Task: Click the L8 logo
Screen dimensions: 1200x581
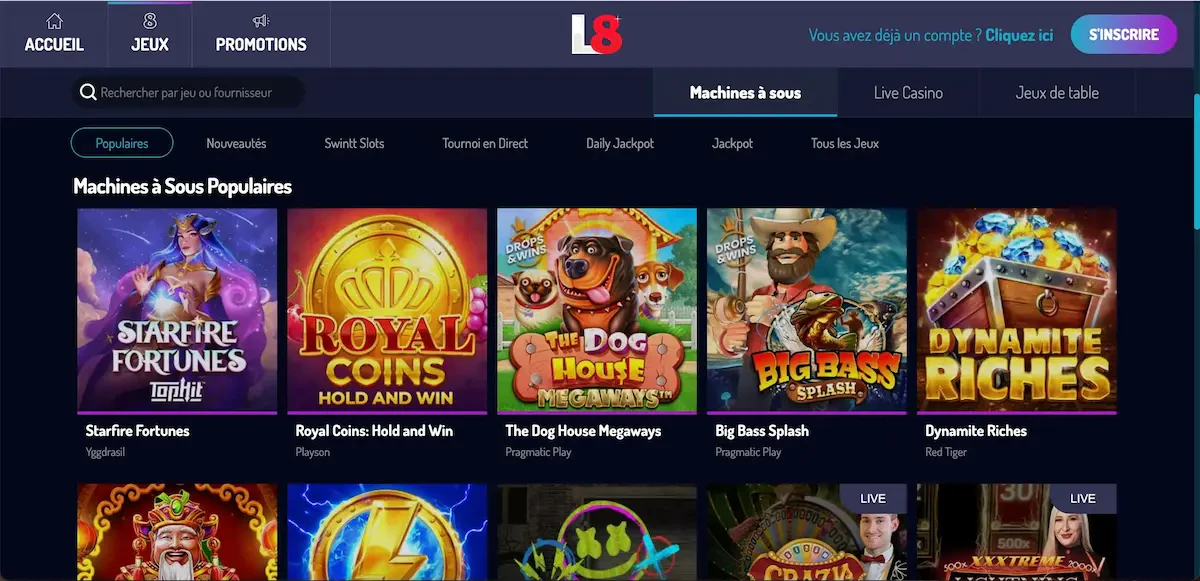Action: (x=597, y=34)
